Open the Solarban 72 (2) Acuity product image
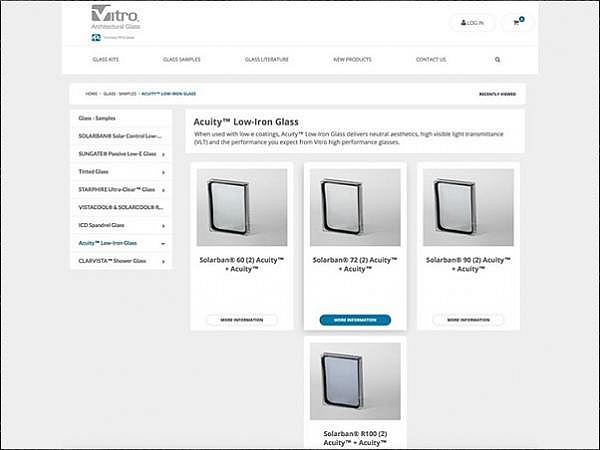Screen dimensions: 600x450 (x=355, y=207)
